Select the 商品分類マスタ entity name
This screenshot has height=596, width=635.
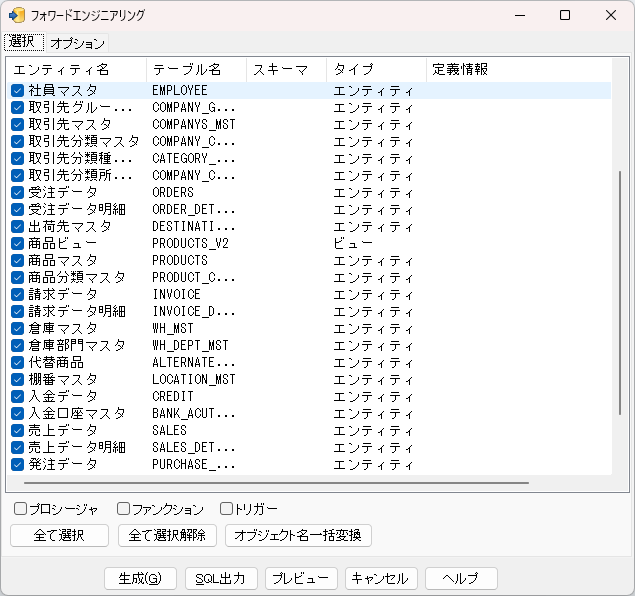coord(77,277)
